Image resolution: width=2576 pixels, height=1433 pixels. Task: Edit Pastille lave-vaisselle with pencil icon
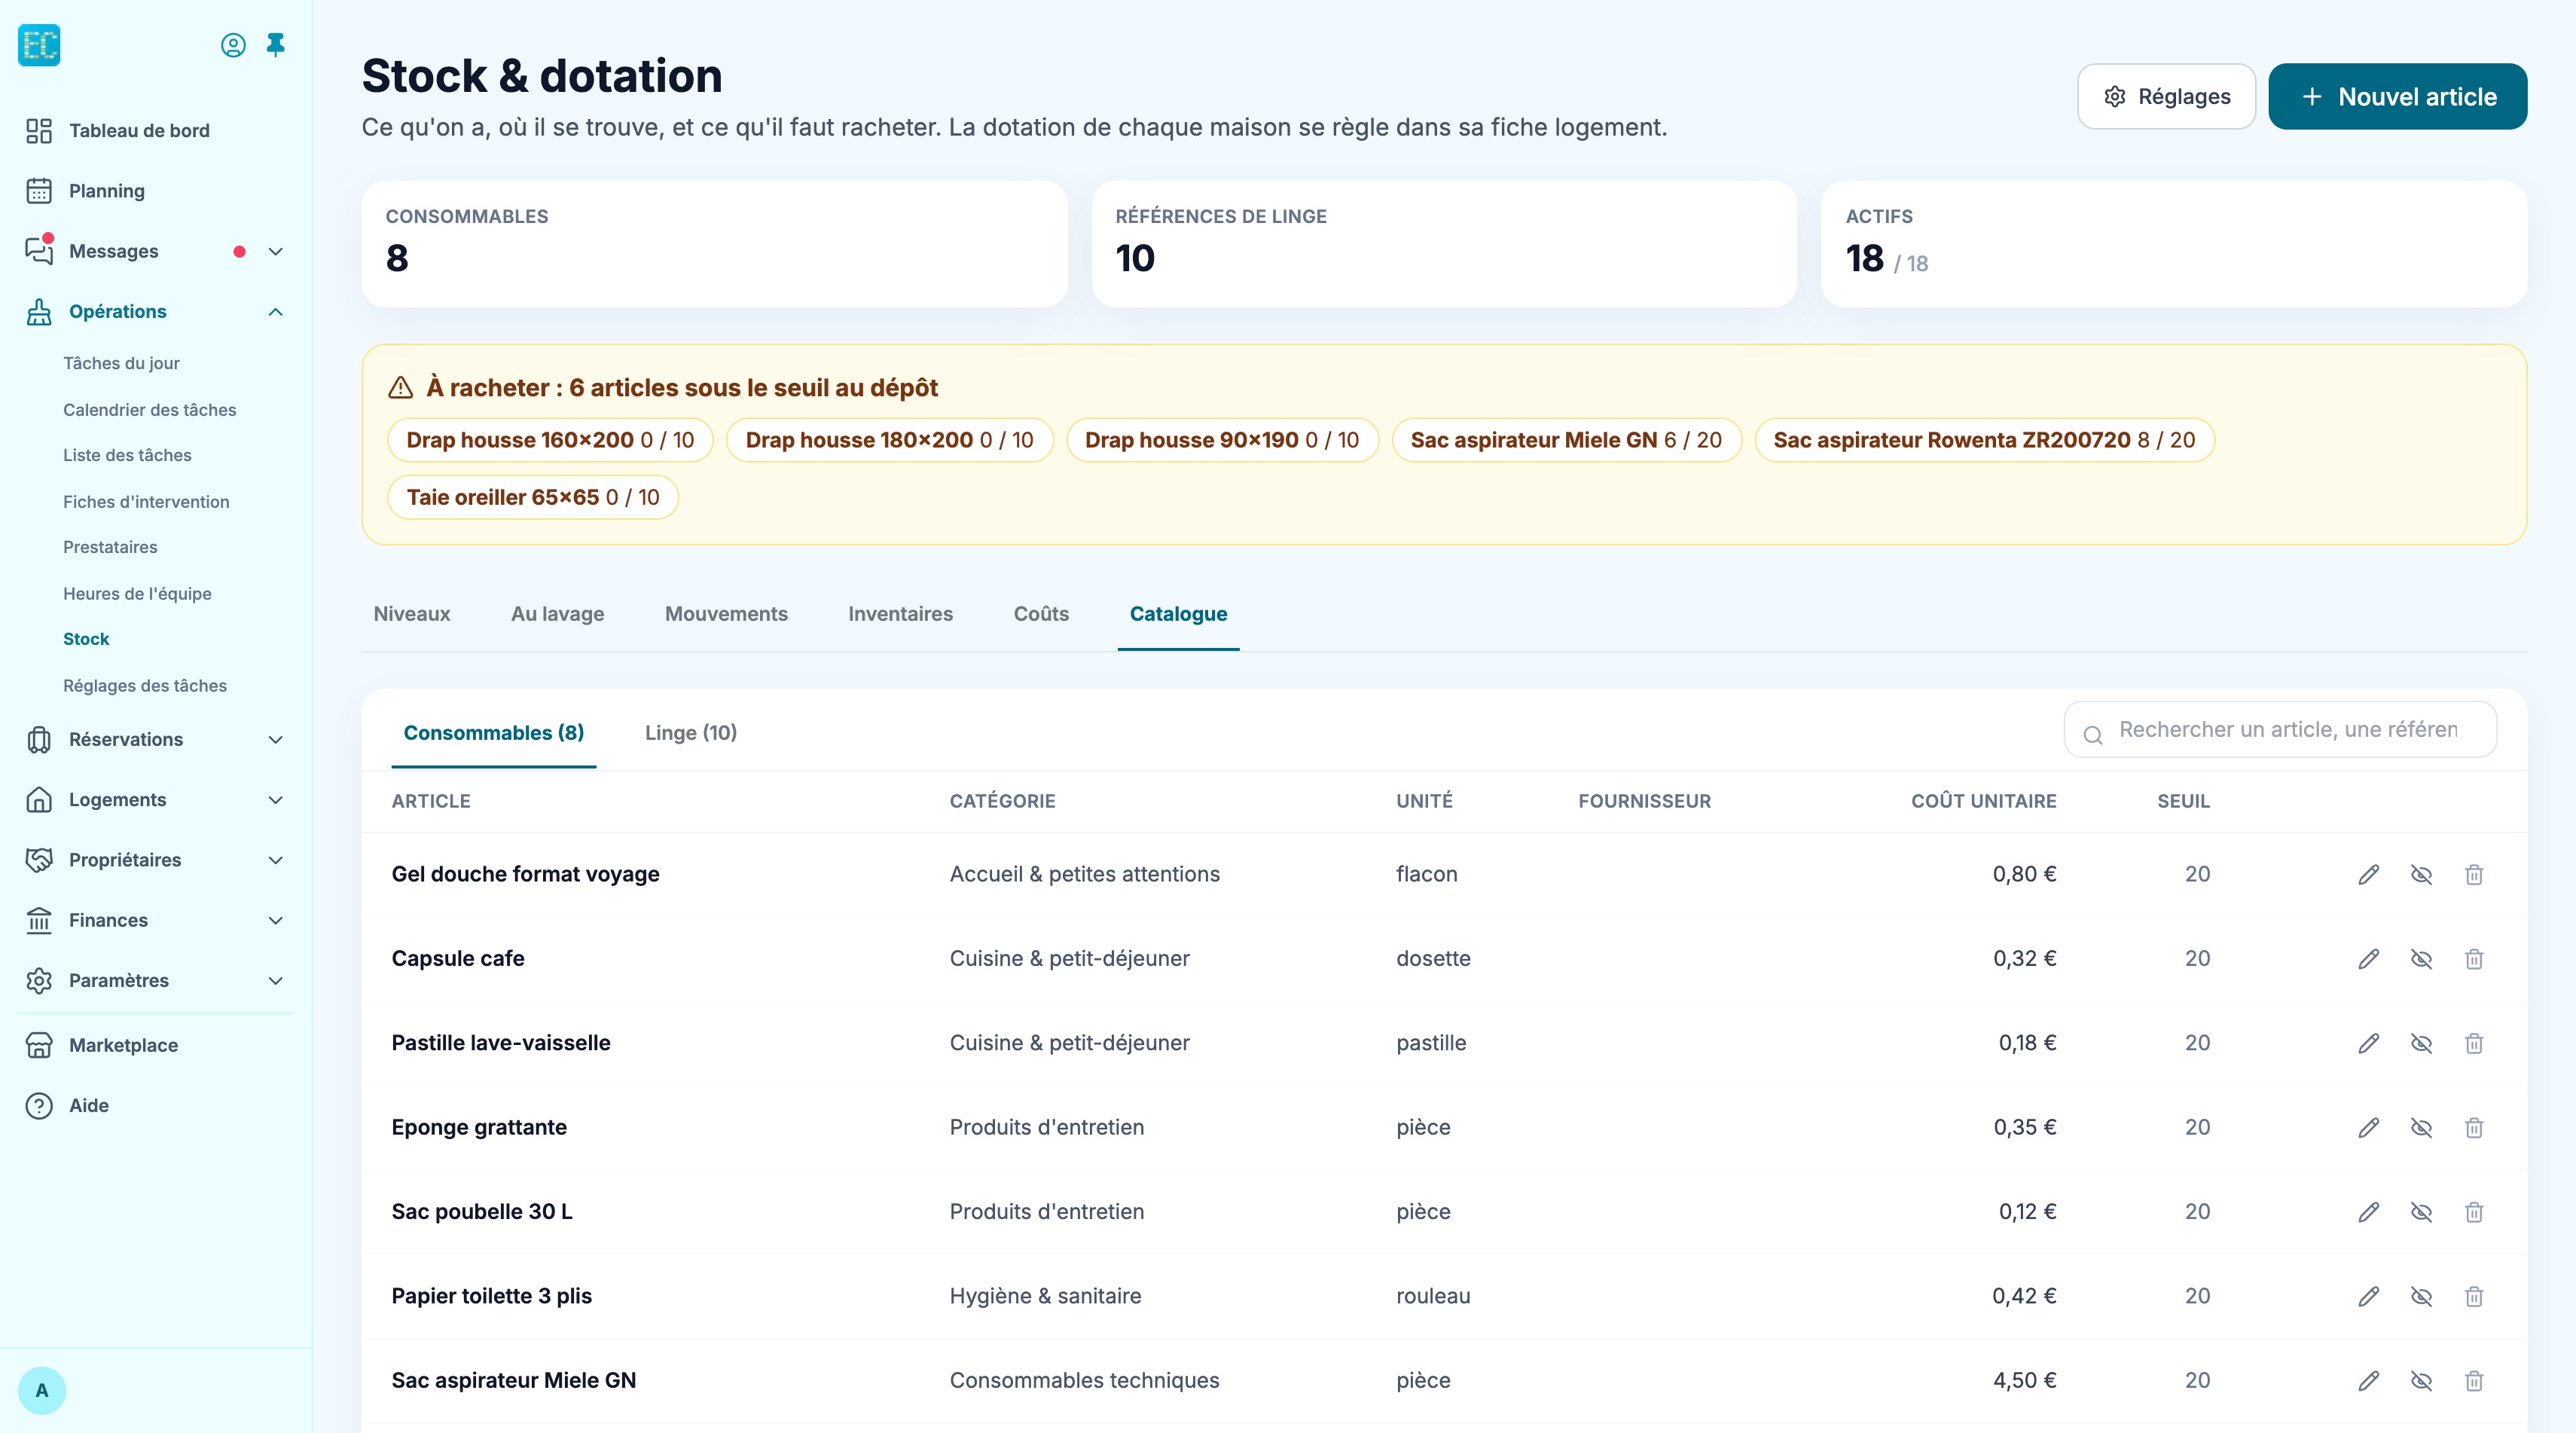point(2369,1043)
